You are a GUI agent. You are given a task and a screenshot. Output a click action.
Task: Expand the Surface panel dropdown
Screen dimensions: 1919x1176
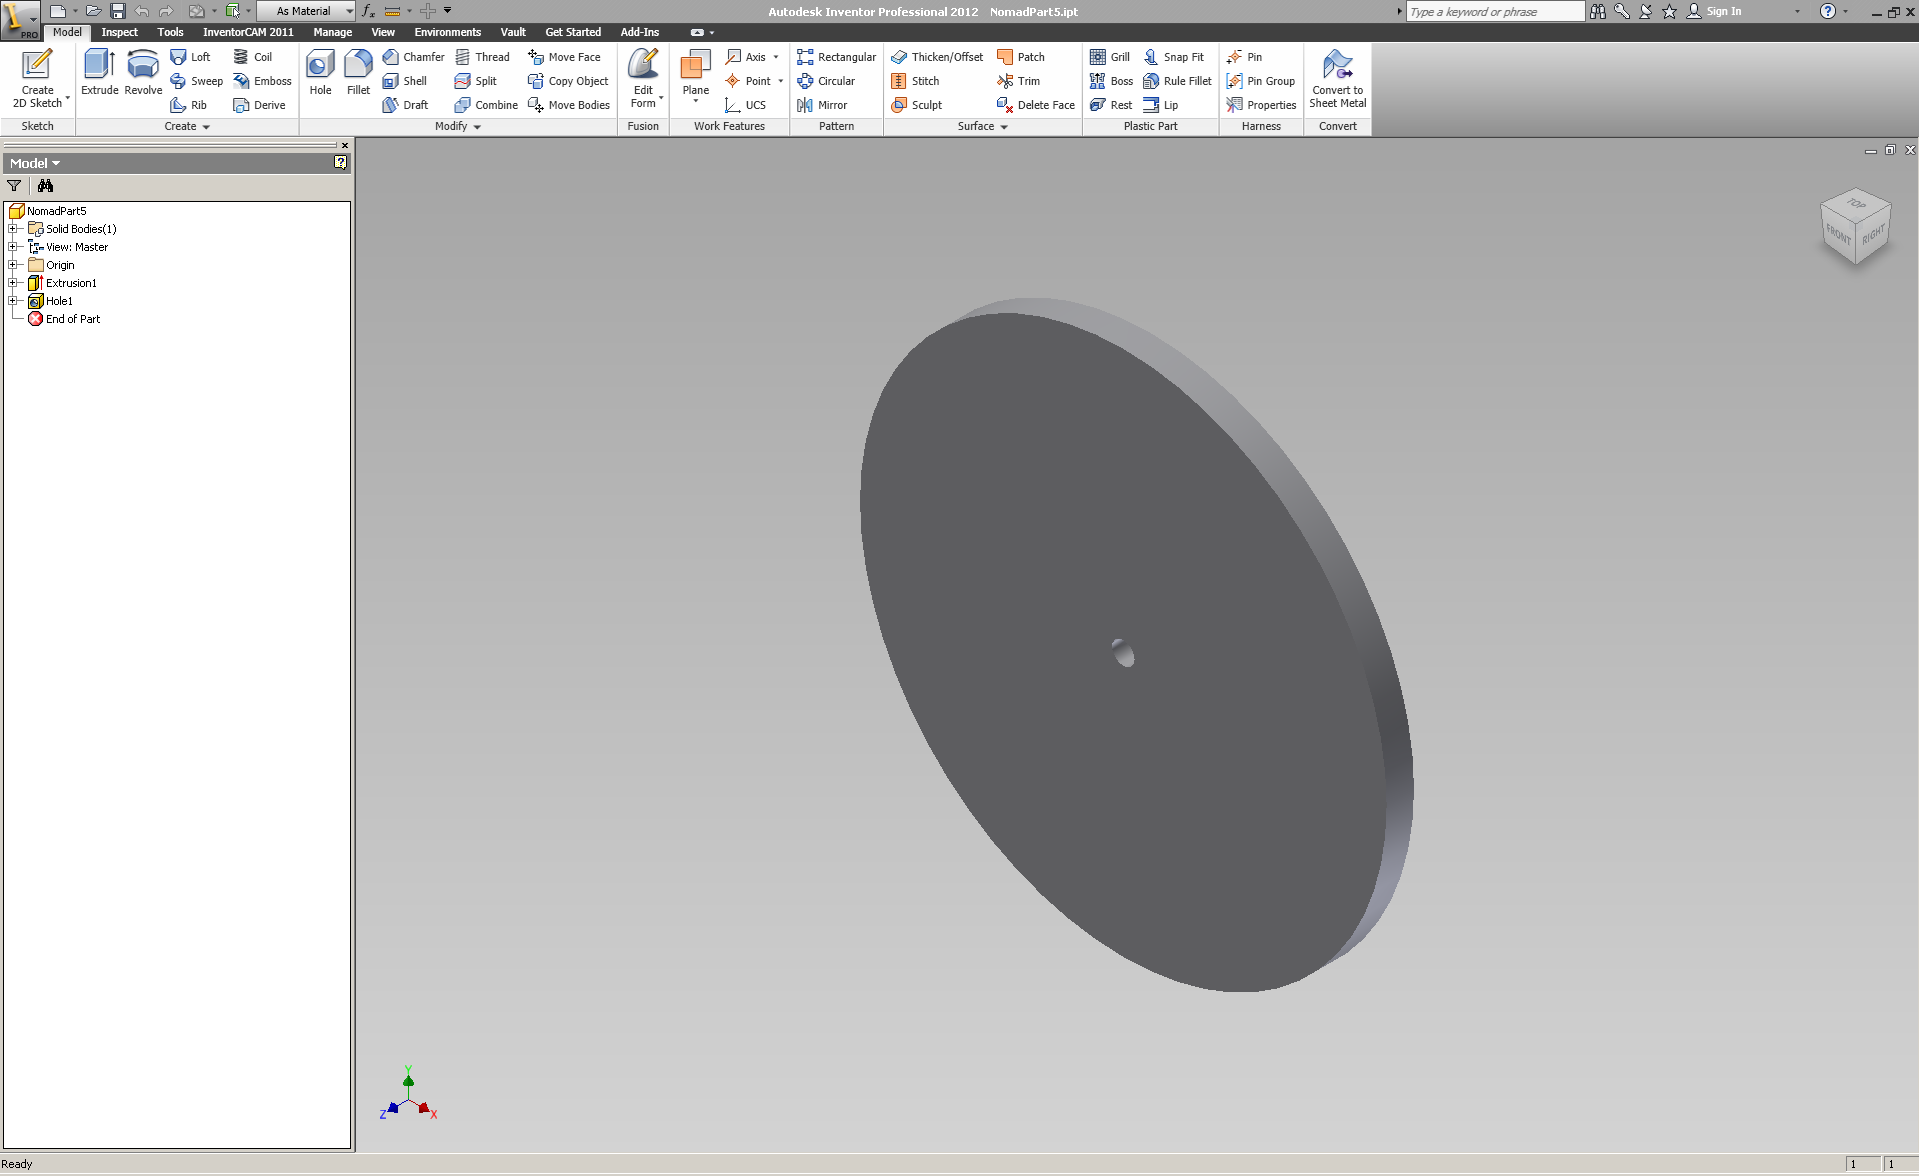coord(982,127)
